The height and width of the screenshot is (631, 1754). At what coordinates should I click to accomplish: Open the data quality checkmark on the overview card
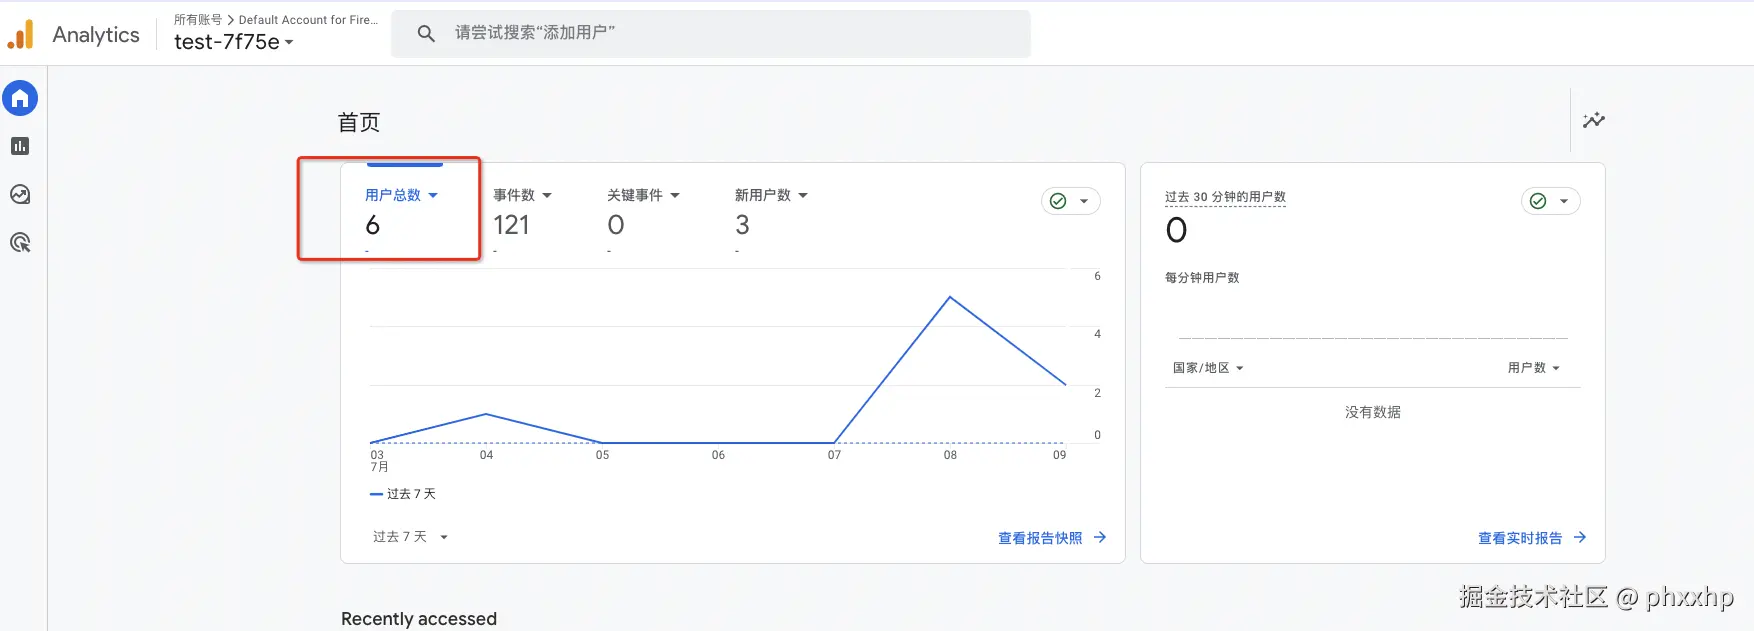pyautogui.click(x=1070, y=201)
